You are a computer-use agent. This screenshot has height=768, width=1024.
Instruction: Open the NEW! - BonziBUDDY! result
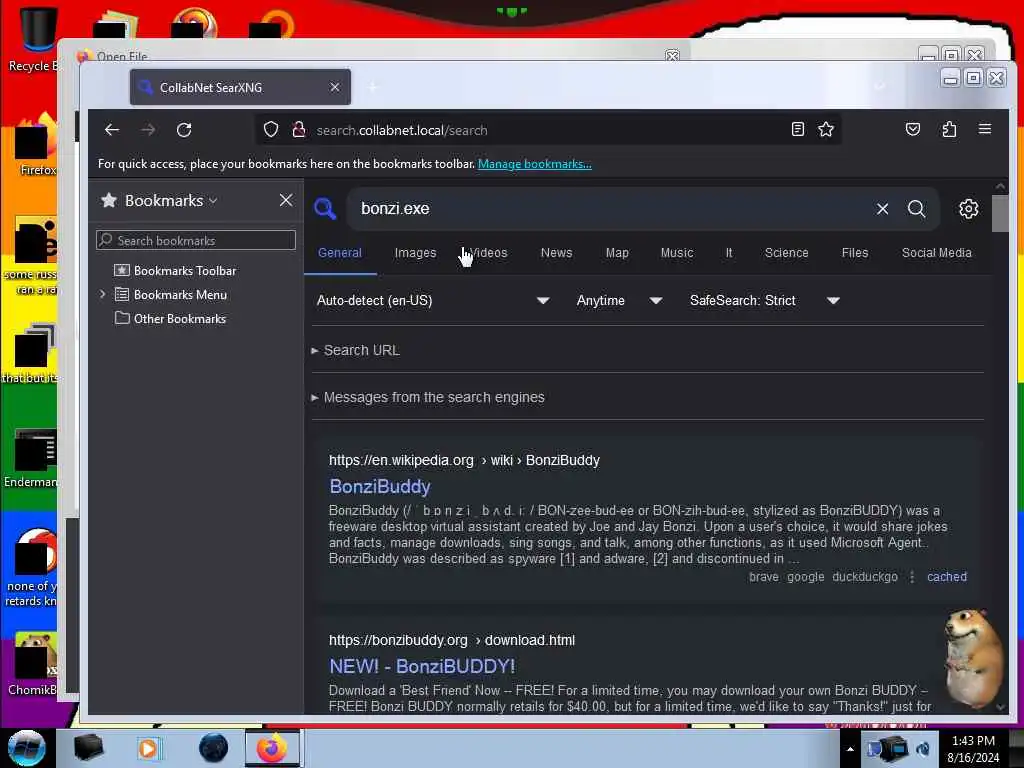[422, 666]
